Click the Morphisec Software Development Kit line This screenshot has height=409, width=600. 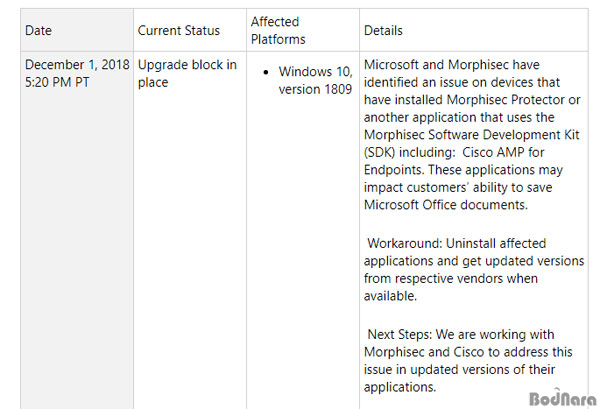[x=471, y=135]
